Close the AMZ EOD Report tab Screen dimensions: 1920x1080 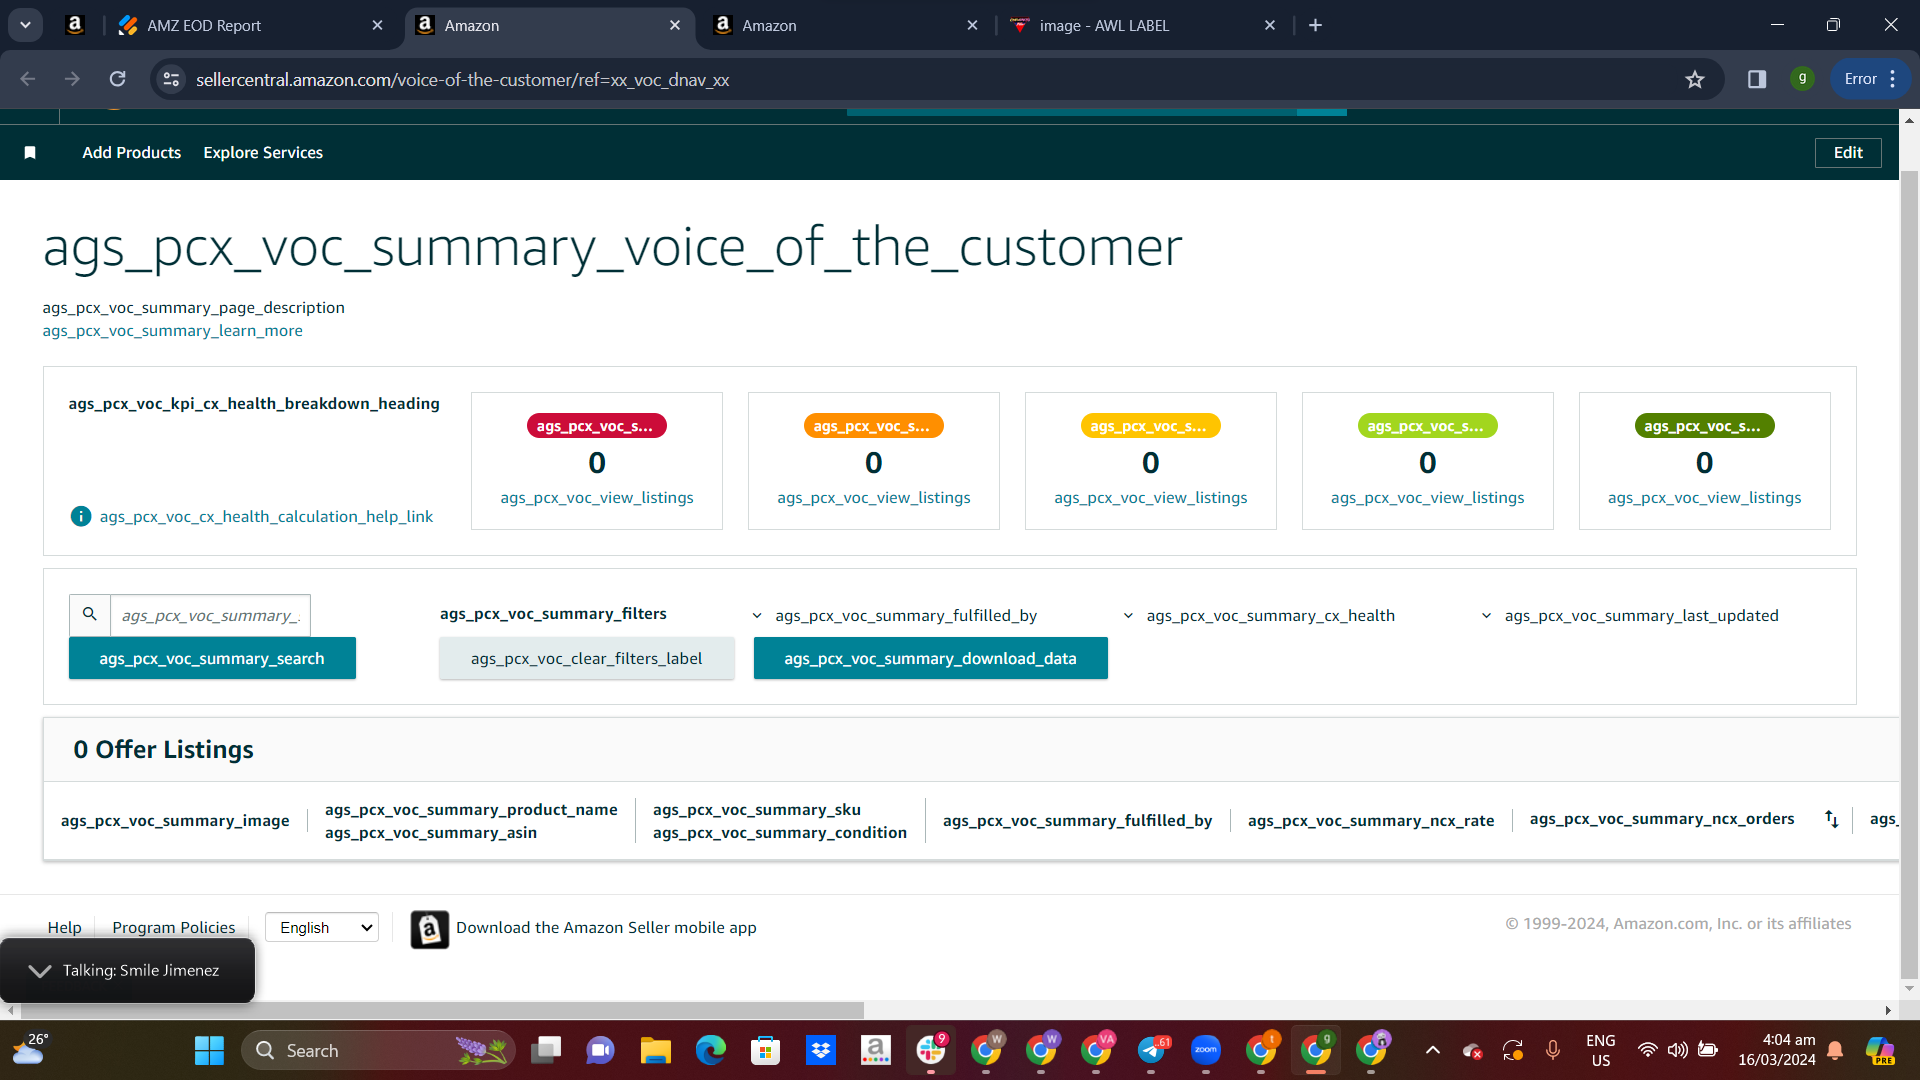[x=377, y=25]
